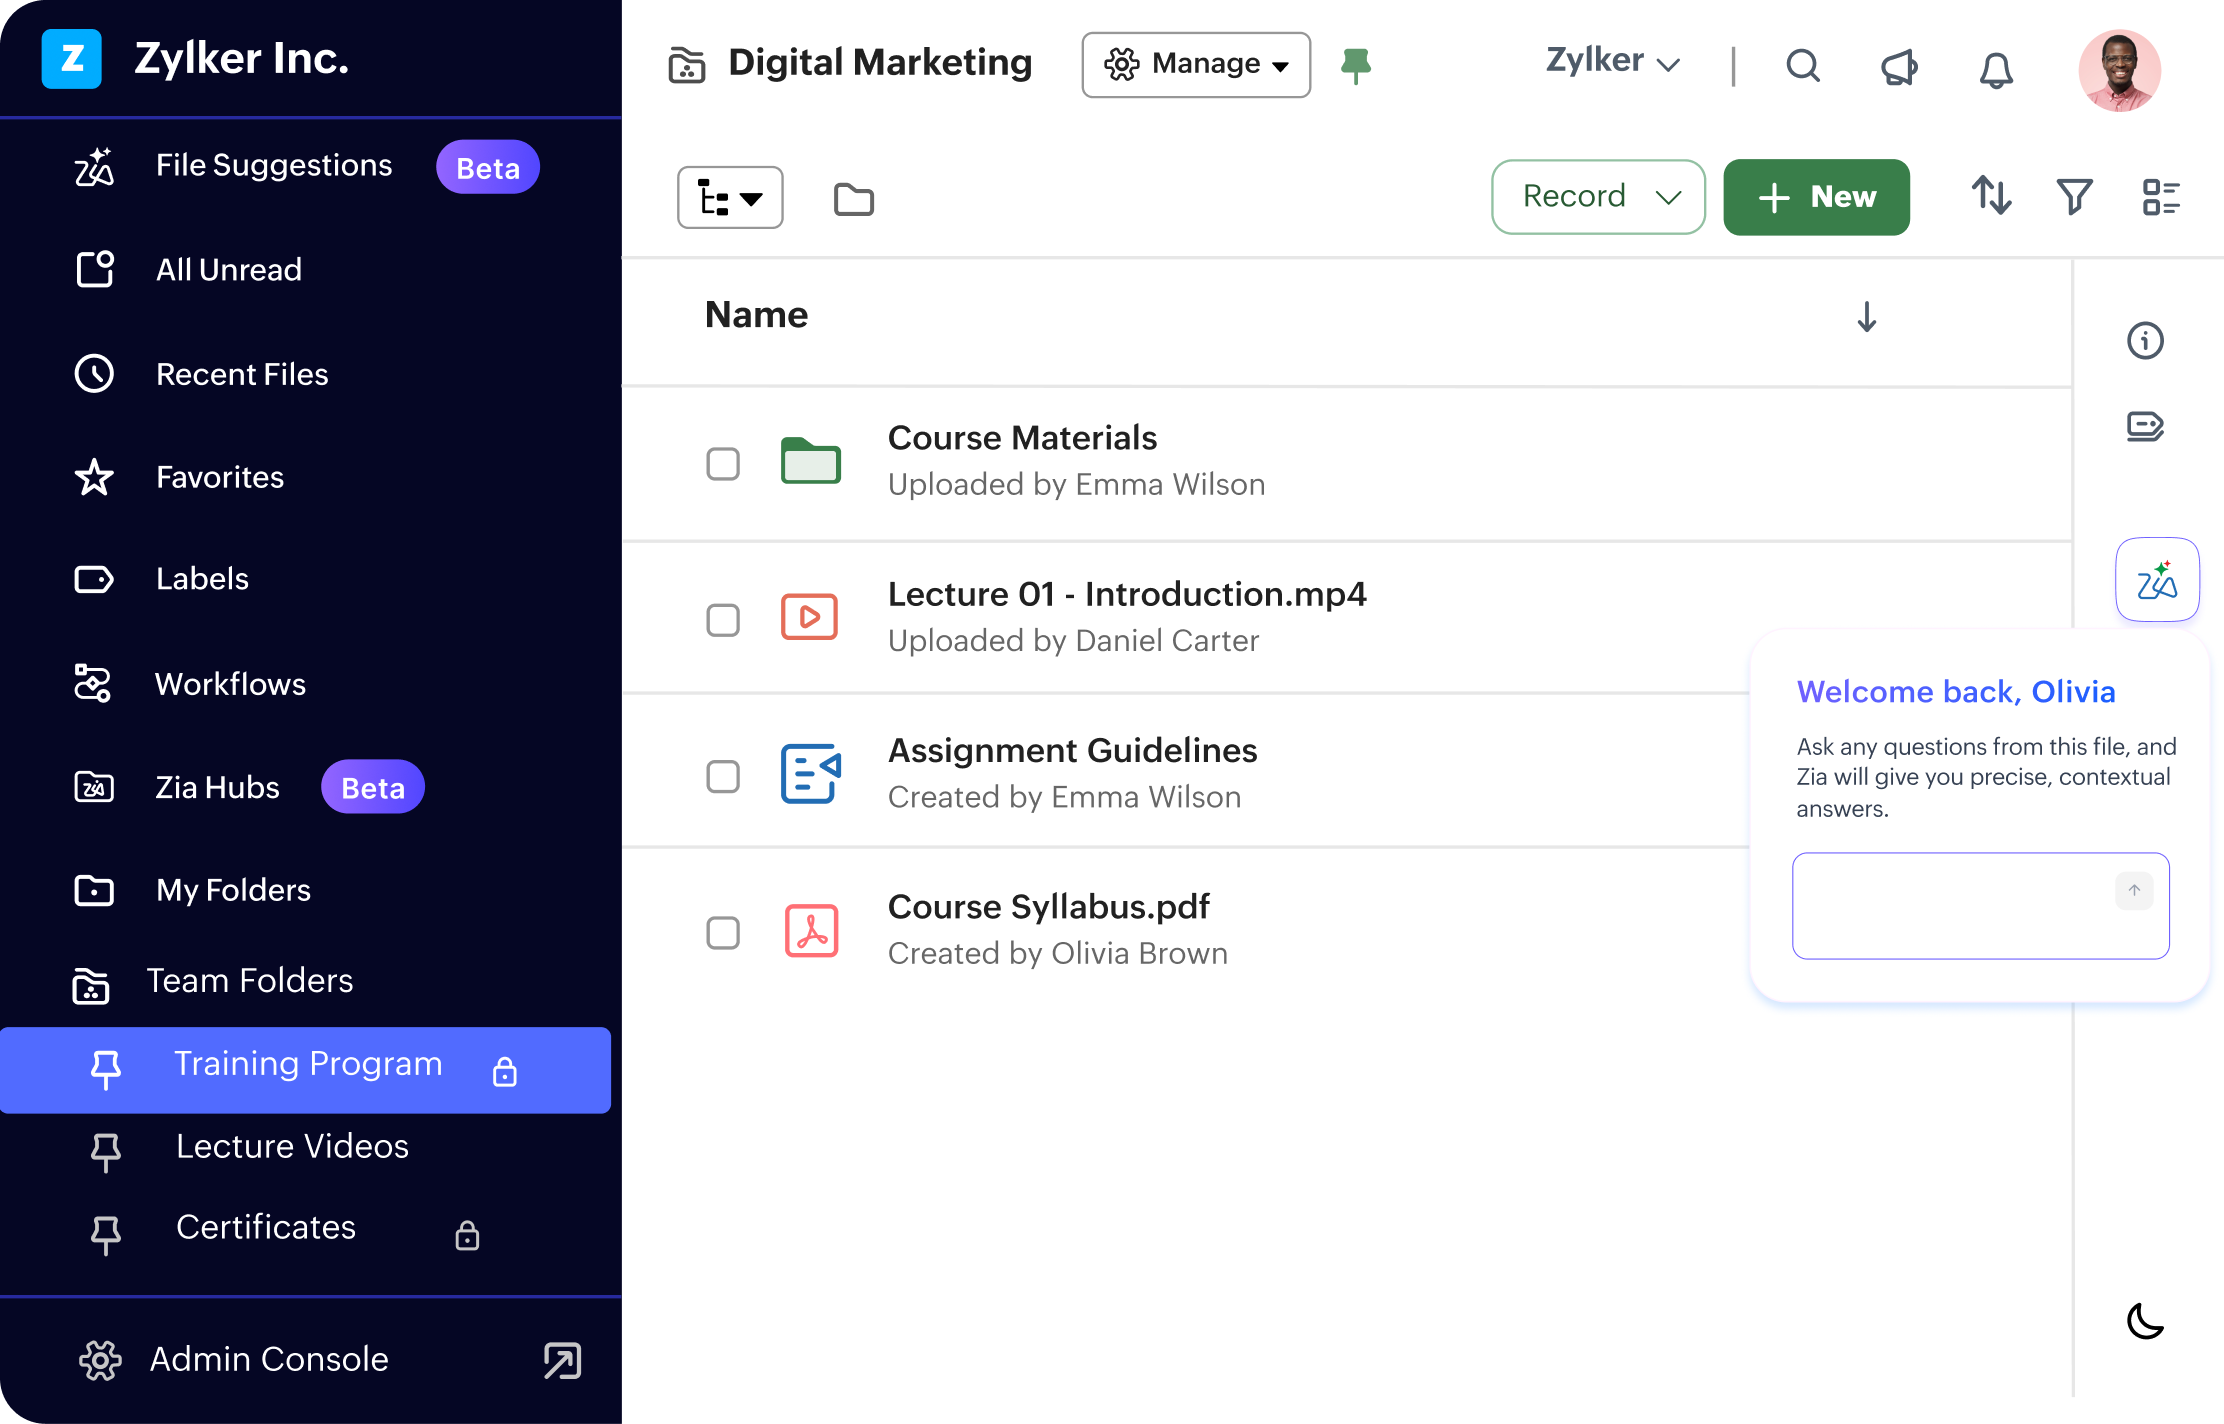
Task: Click the pin icon beside Lecture Videos
Action: pyautogui.click(x=106, y=1152)
